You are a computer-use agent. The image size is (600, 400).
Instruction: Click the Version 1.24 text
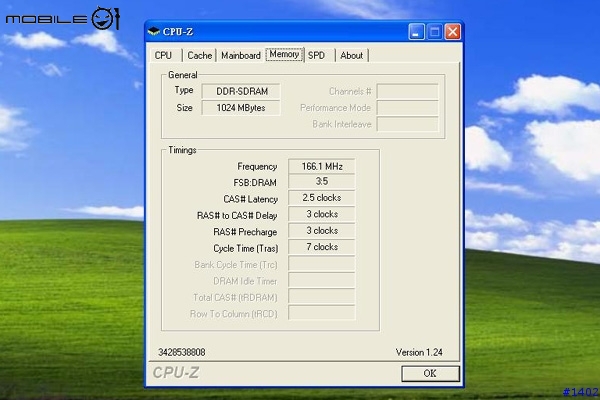coord(419,353)
